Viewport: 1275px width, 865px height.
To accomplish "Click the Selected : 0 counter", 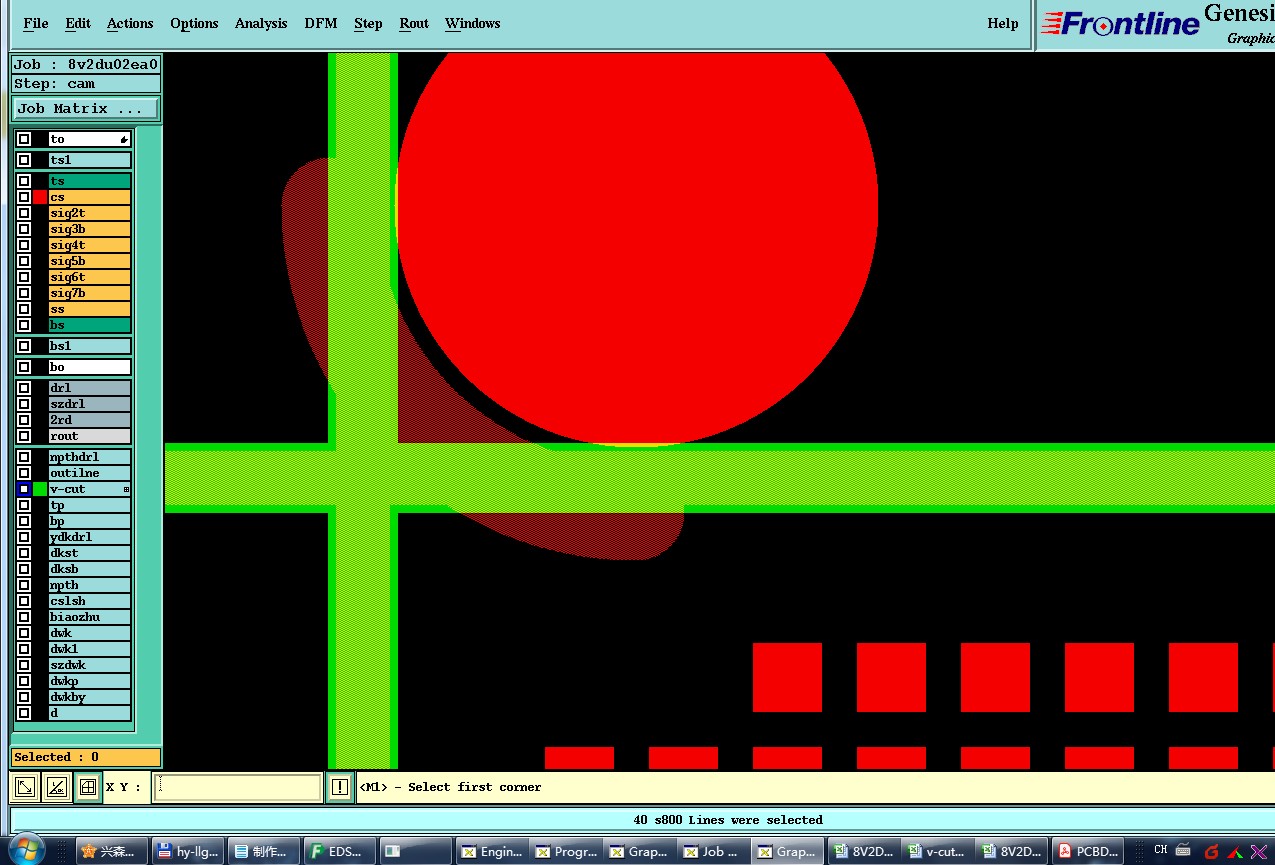I will (86, 757).
